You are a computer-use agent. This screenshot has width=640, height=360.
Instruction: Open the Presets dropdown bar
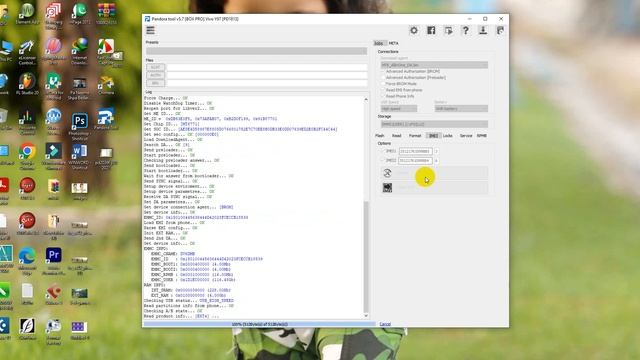point(256,51)
